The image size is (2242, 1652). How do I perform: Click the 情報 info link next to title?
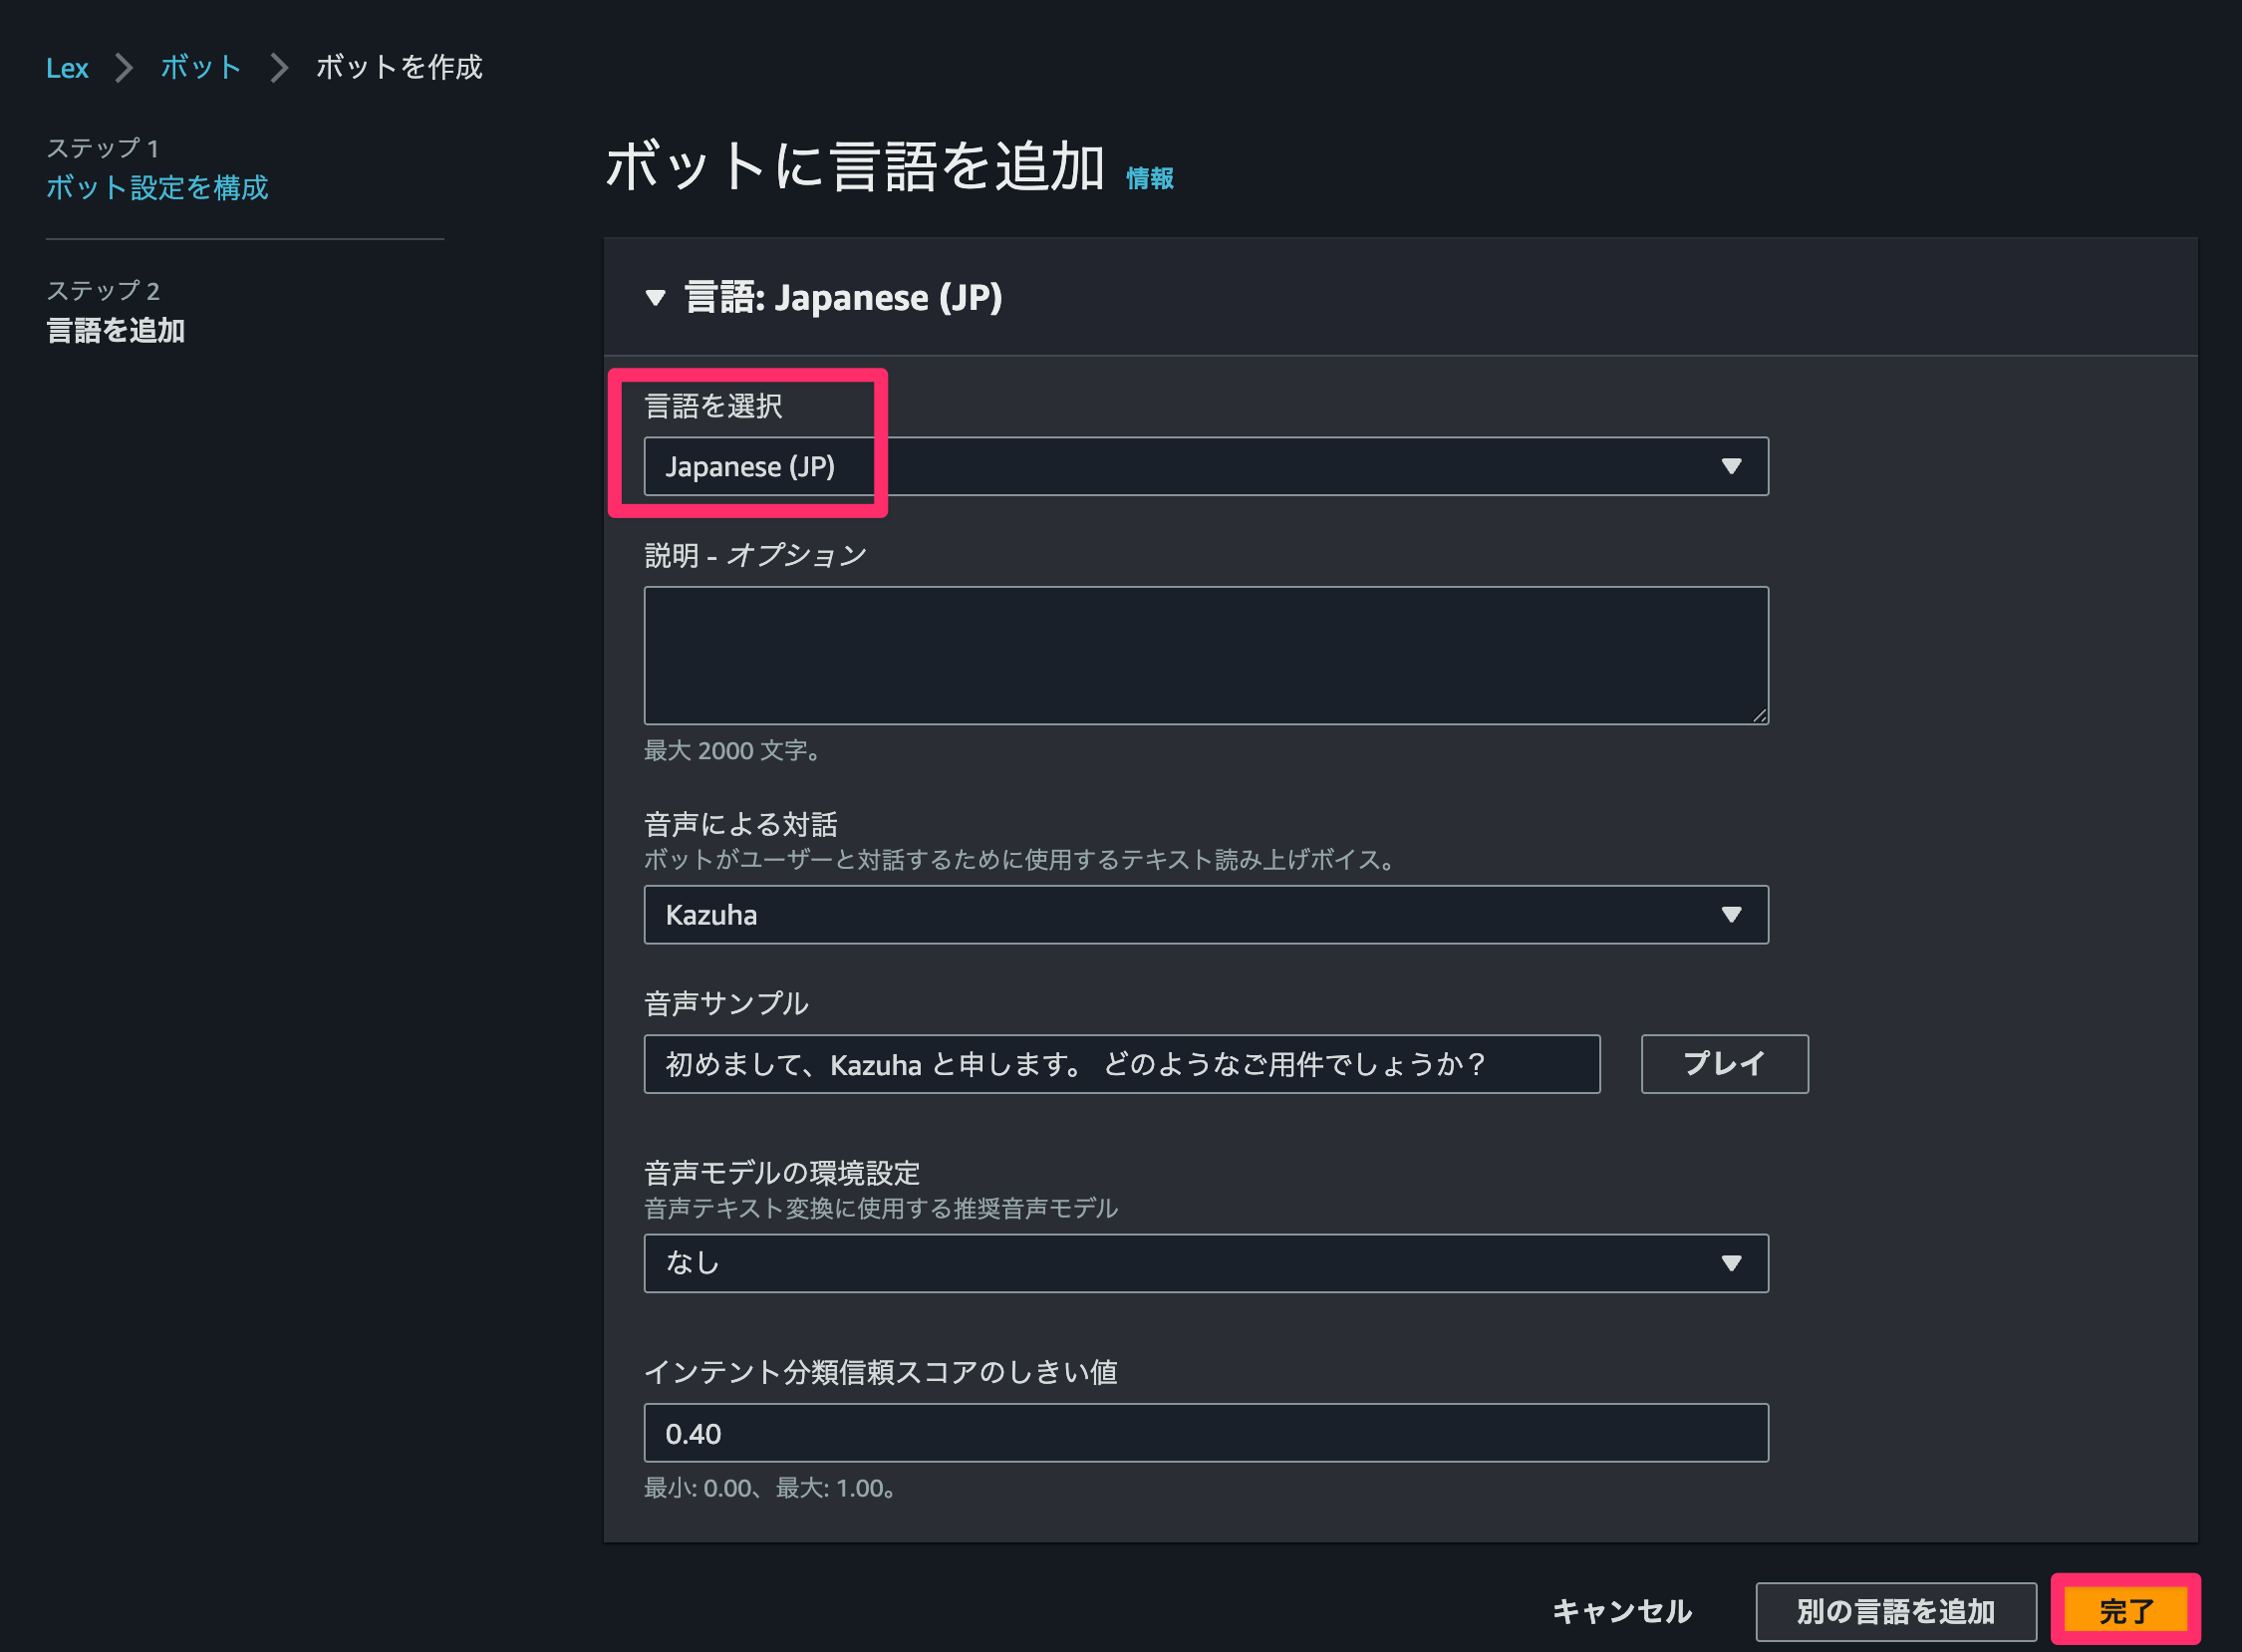1148,178
